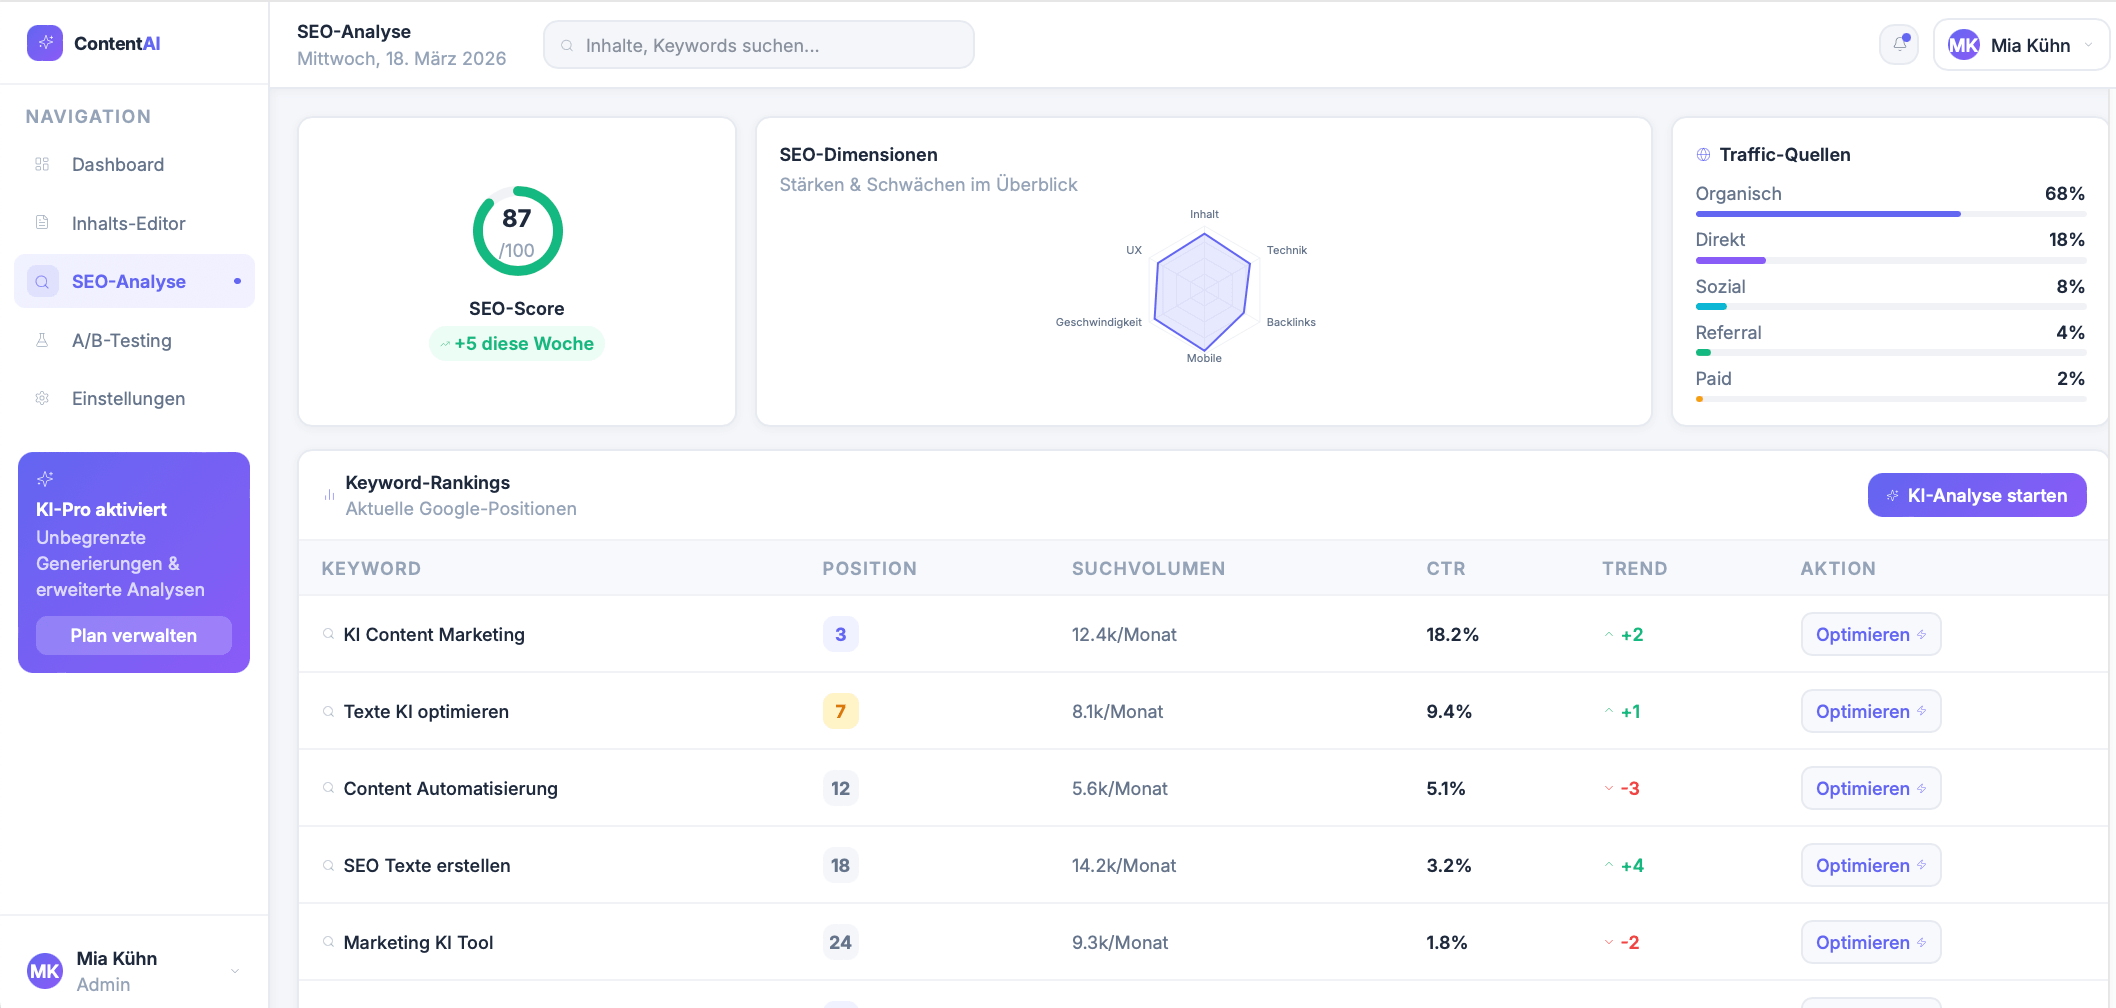
Task: Click the MK avatar in top bar
Action: click(x=1963, y=45)
